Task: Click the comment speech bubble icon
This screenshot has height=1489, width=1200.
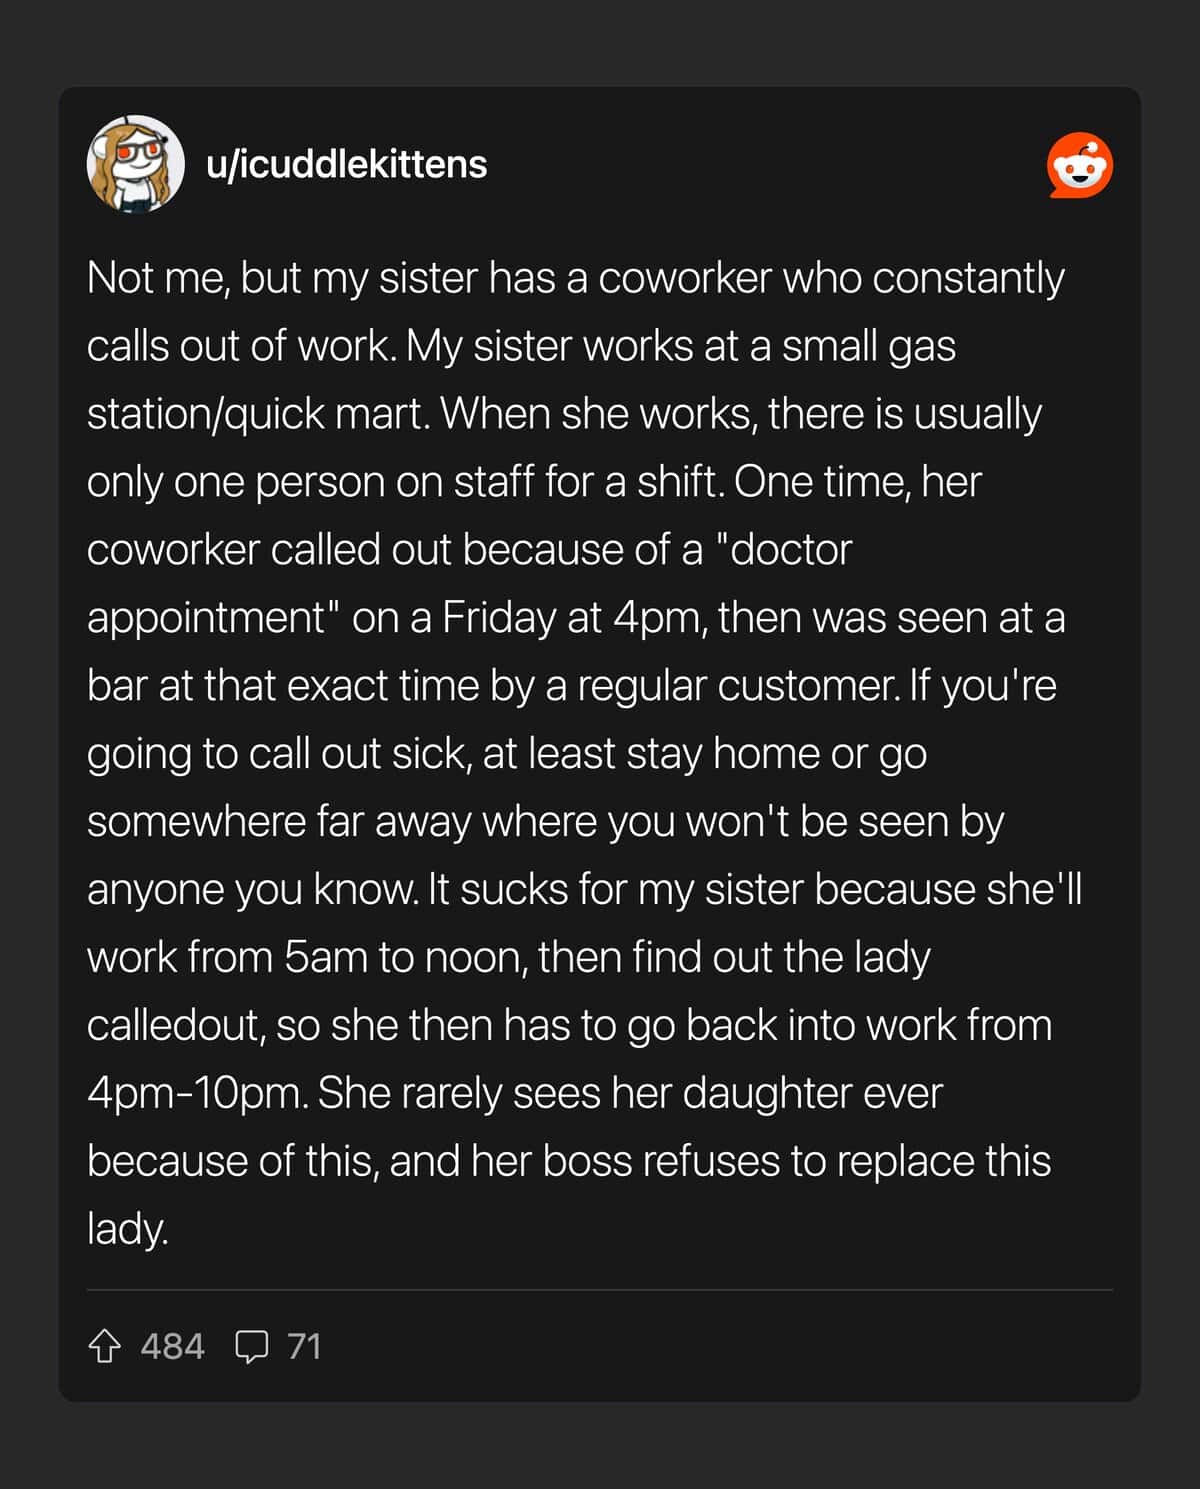Action: point(251,1346)
